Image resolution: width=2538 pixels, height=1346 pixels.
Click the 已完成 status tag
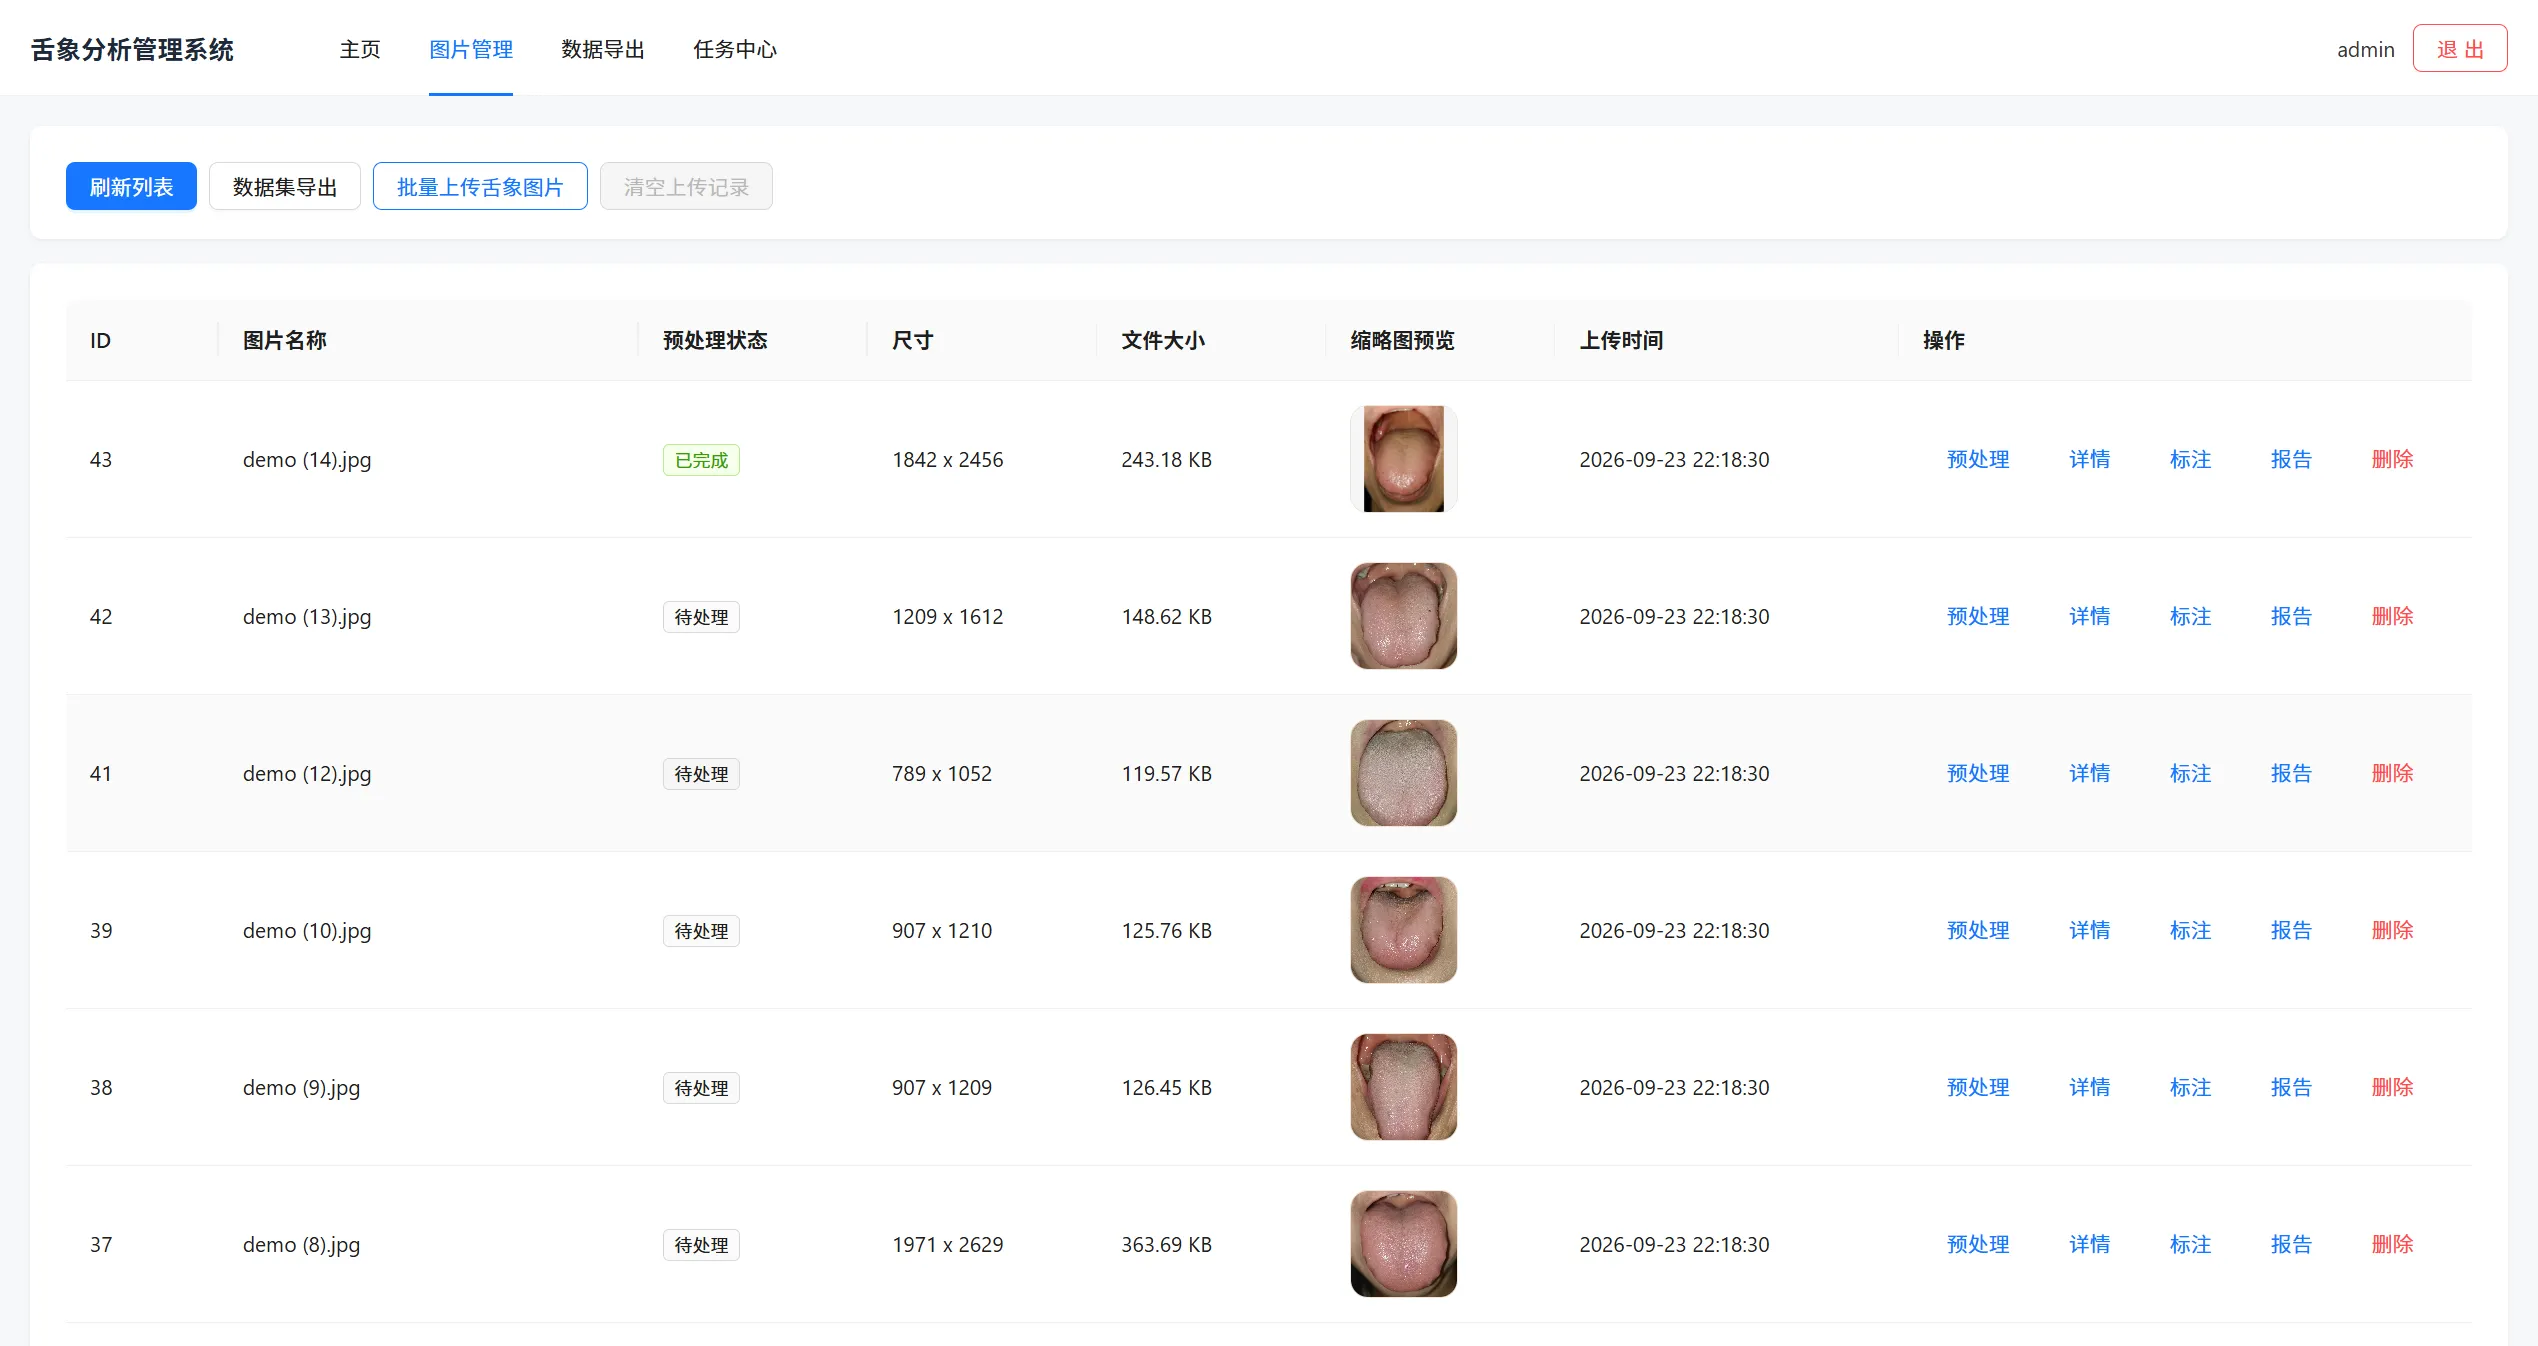pyautogui.click(x=701, y=460)
